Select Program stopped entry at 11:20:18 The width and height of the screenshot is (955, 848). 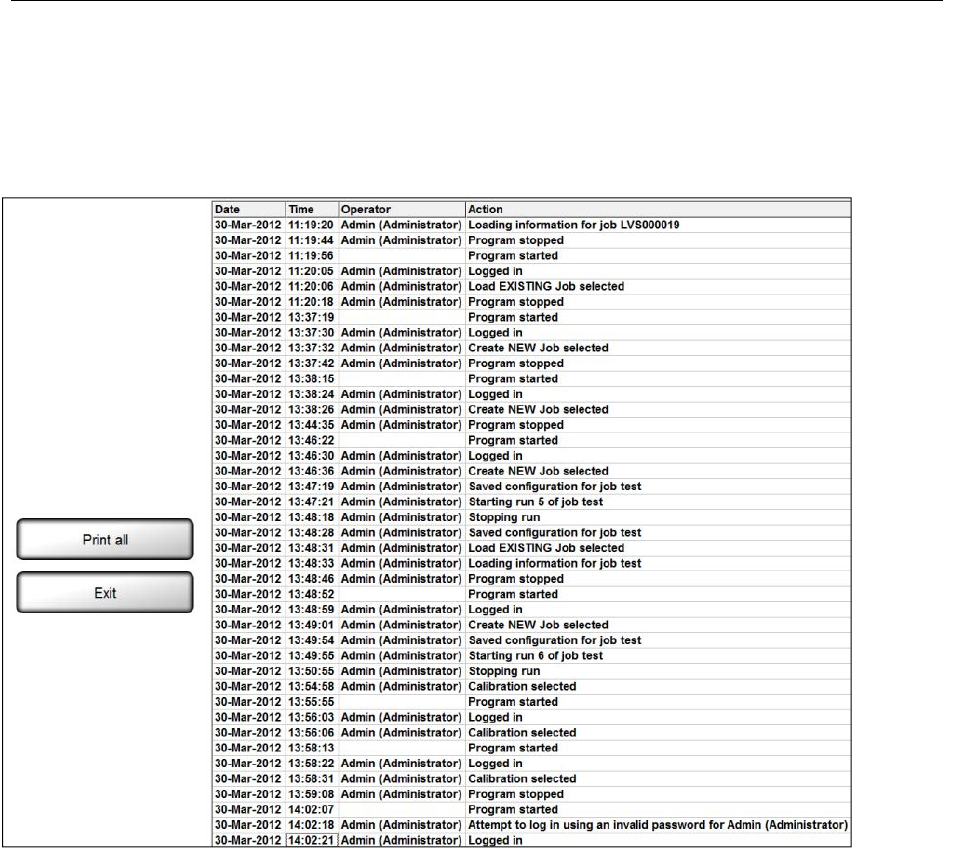point(516,302)
